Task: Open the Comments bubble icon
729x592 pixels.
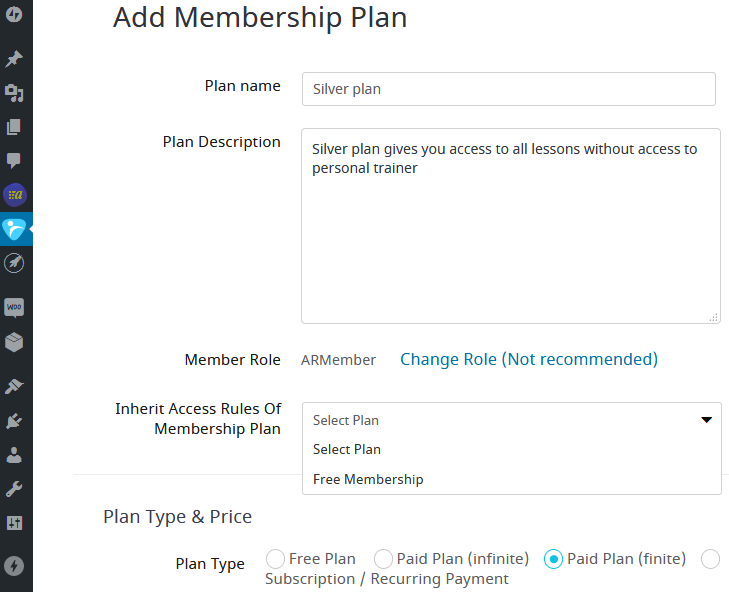Action: [x=14, y=161]
